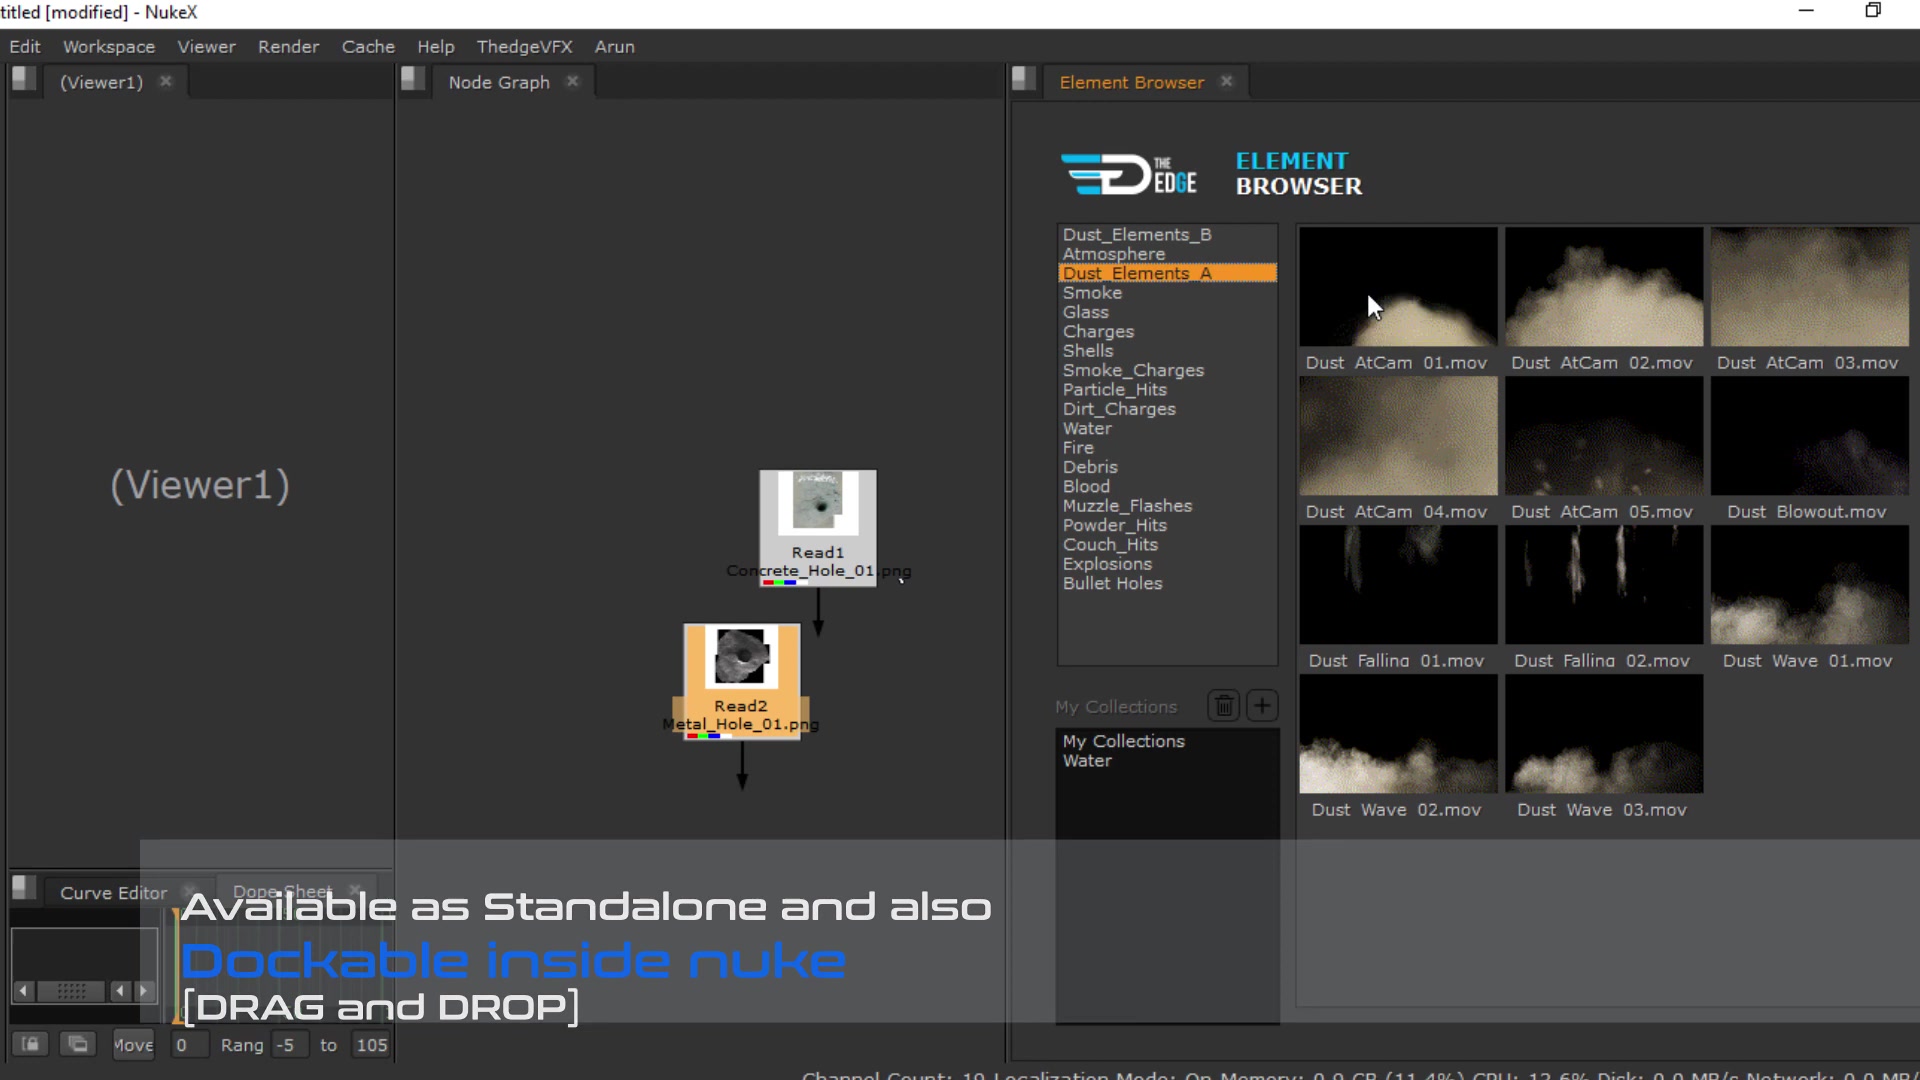Click the Element Browser pane layout icon
The height and width of the screenshot is (1080, 1920).
tap(1023, 79)
